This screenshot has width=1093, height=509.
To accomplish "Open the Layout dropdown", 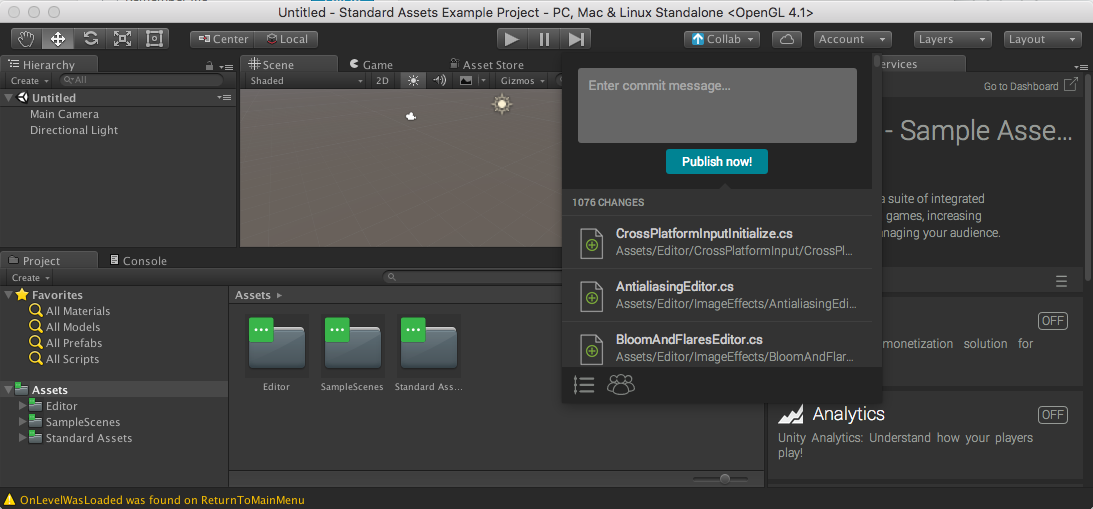I will (x=1043, y=40).
